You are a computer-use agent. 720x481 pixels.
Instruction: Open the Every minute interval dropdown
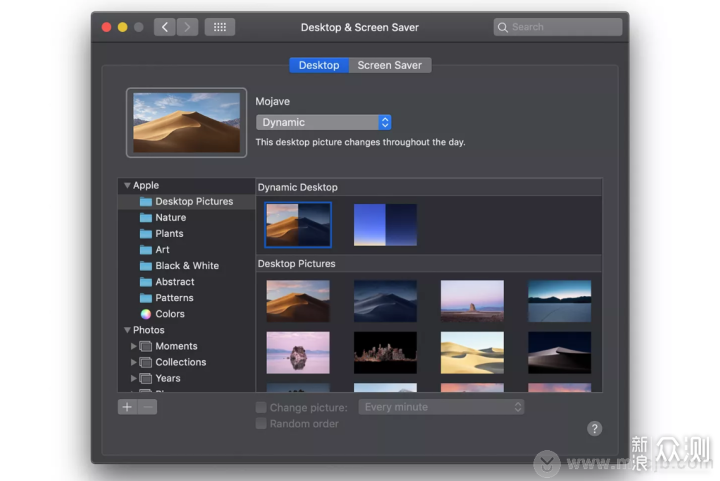click(x=441, y=407)
